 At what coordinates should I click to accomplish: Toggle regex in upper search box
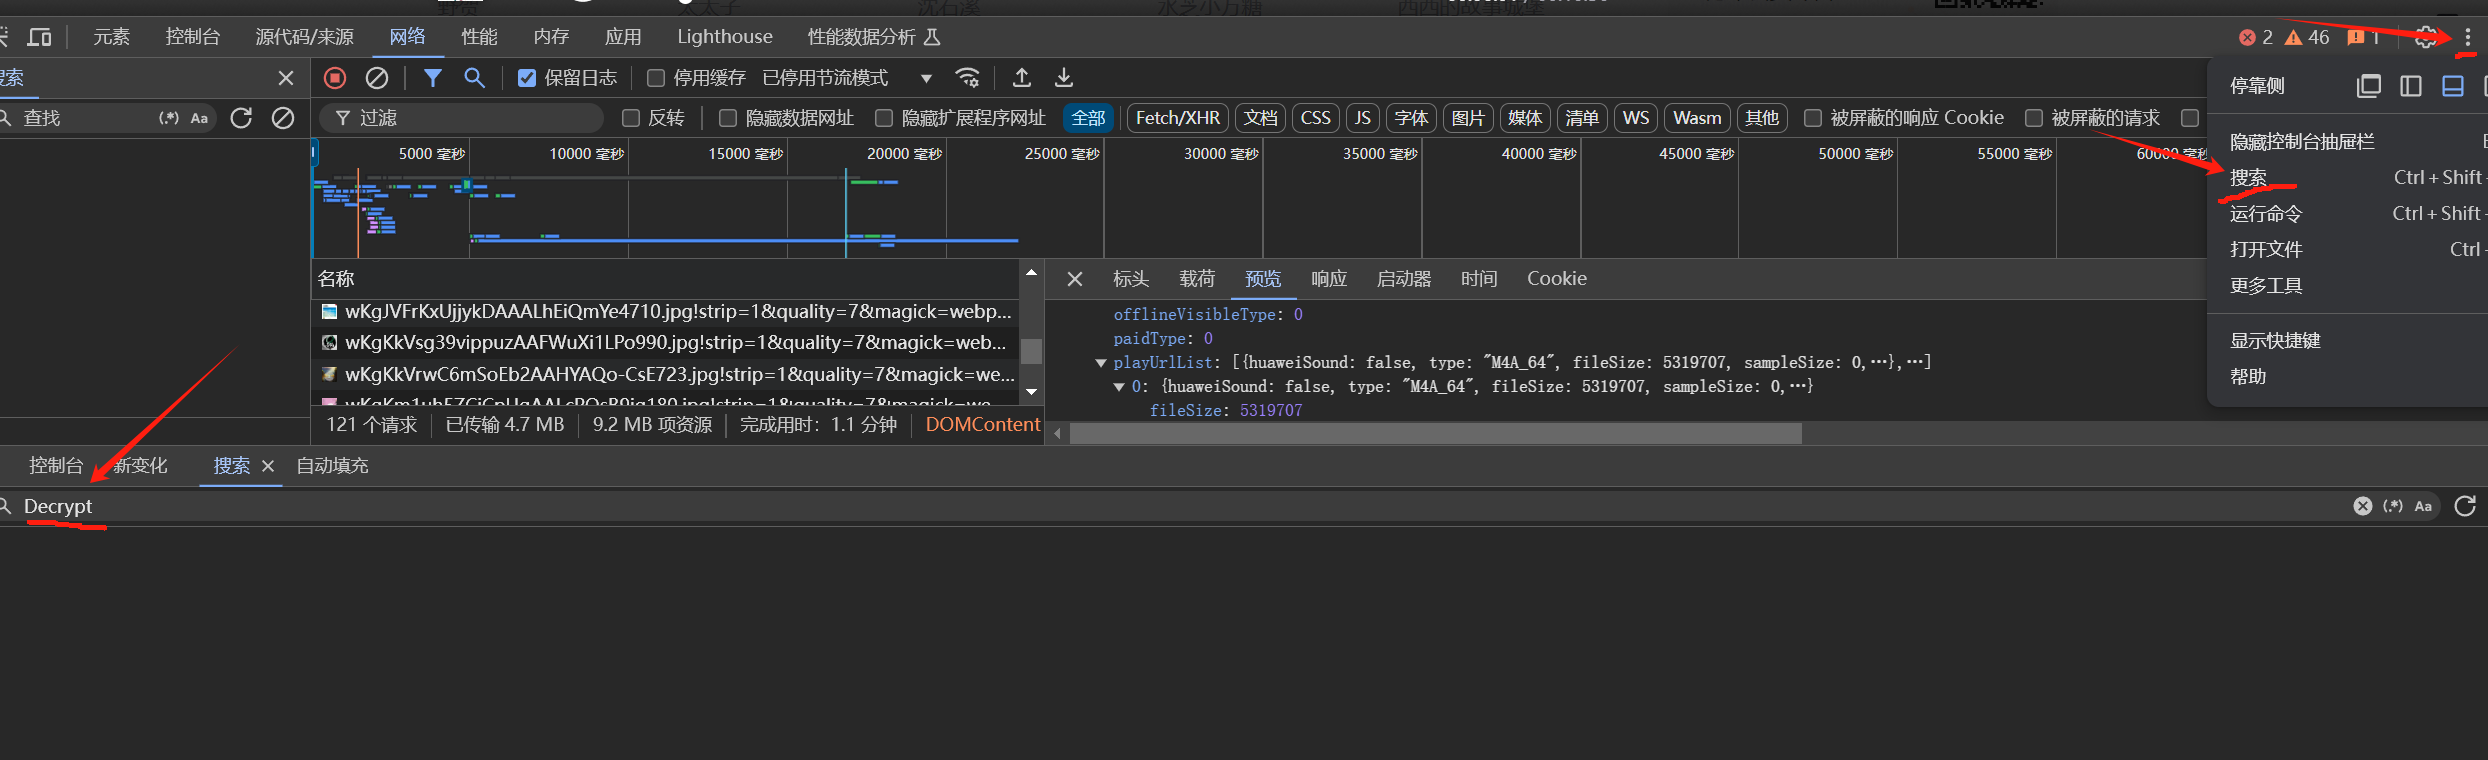[x=168, y=118]
